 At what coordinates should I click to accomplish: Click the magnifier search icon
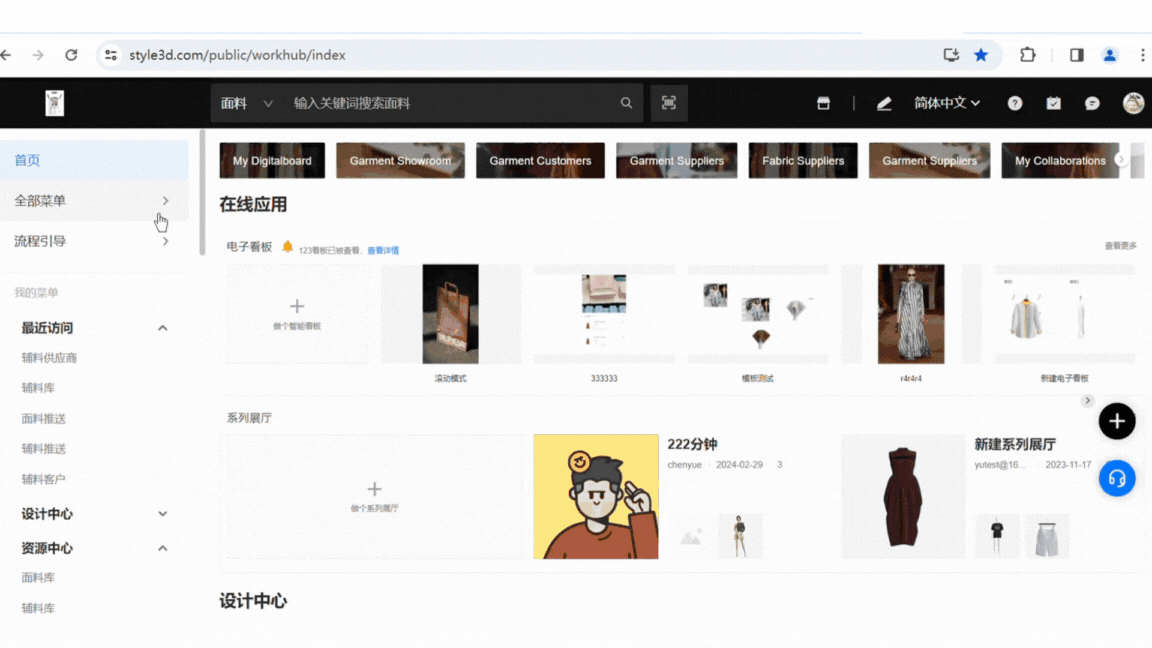coord(626,103)
